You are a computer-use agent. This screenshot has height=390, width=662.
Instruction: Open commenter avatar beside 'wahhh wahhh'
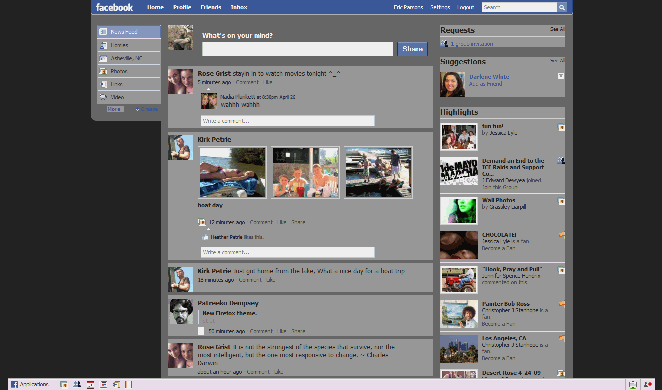coord(209,101)
